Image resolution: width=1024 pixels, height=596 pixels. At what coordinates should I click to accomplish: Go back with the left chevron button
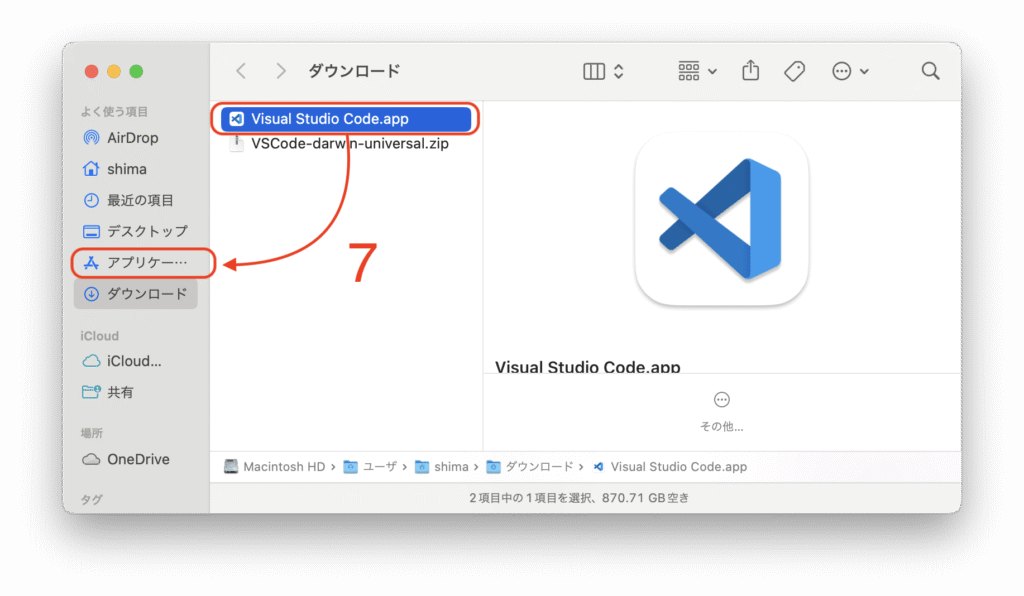[241, 71]
